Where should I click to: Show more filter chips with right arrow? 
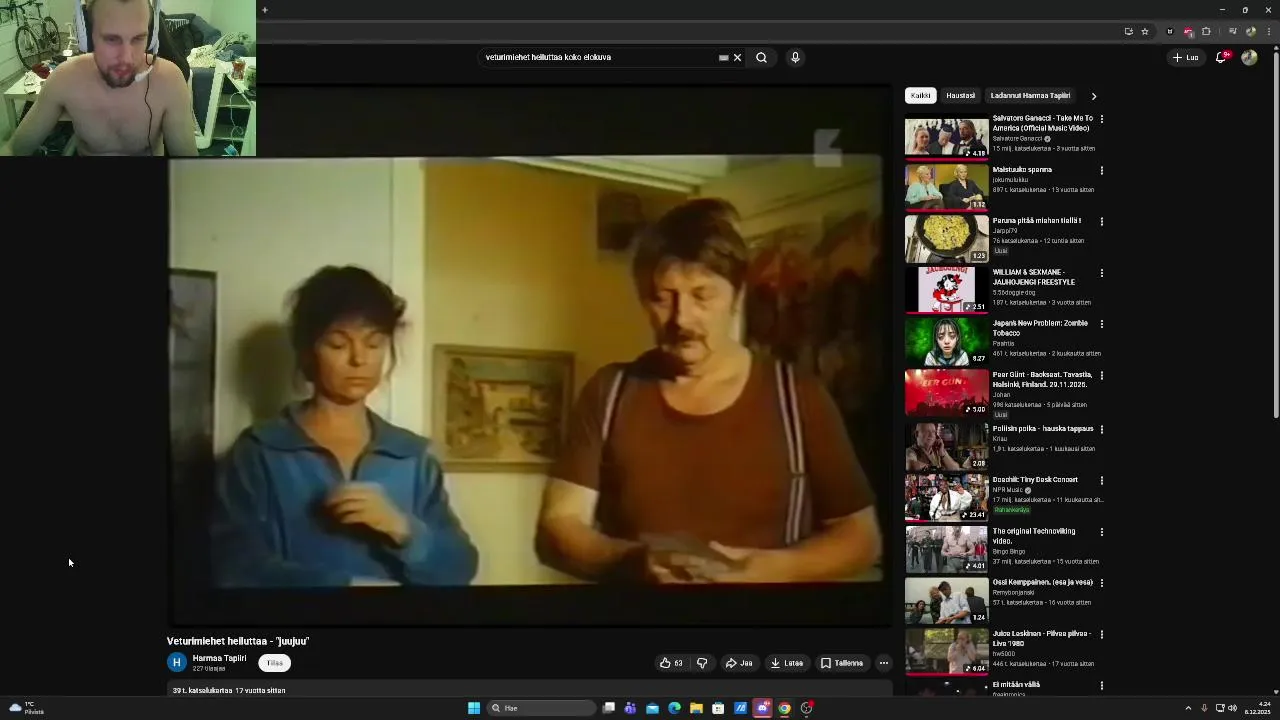point(1094,96)
